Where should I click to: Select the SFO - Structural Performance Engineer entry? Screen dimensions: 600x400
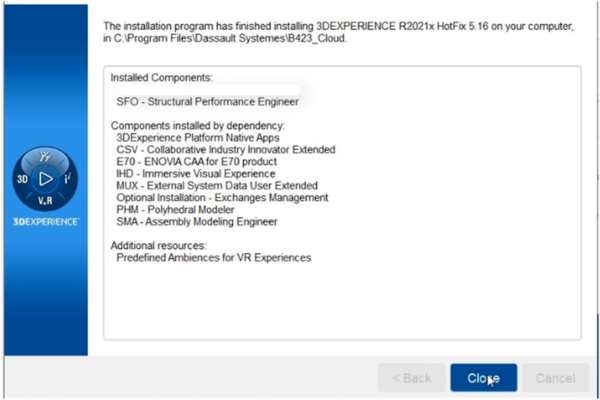tap(208, 101)
